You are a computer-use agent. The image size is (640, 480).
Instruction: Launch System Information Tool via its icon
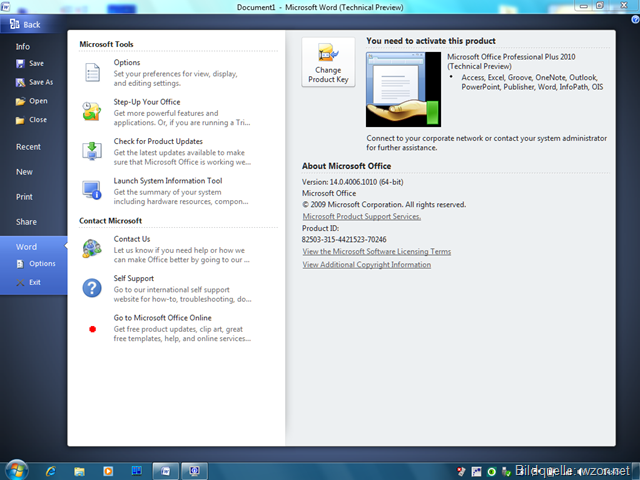[92, 189]
